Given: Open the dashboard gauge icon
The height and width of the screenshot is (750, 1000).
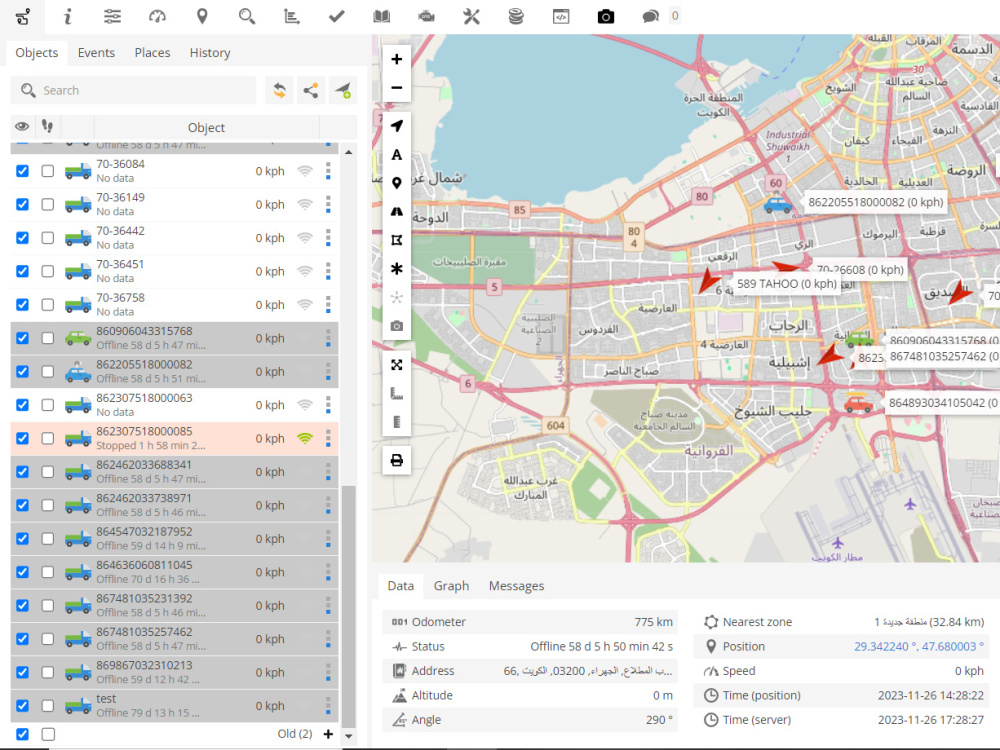Looking at the screenshot, I should pos(157,17).
